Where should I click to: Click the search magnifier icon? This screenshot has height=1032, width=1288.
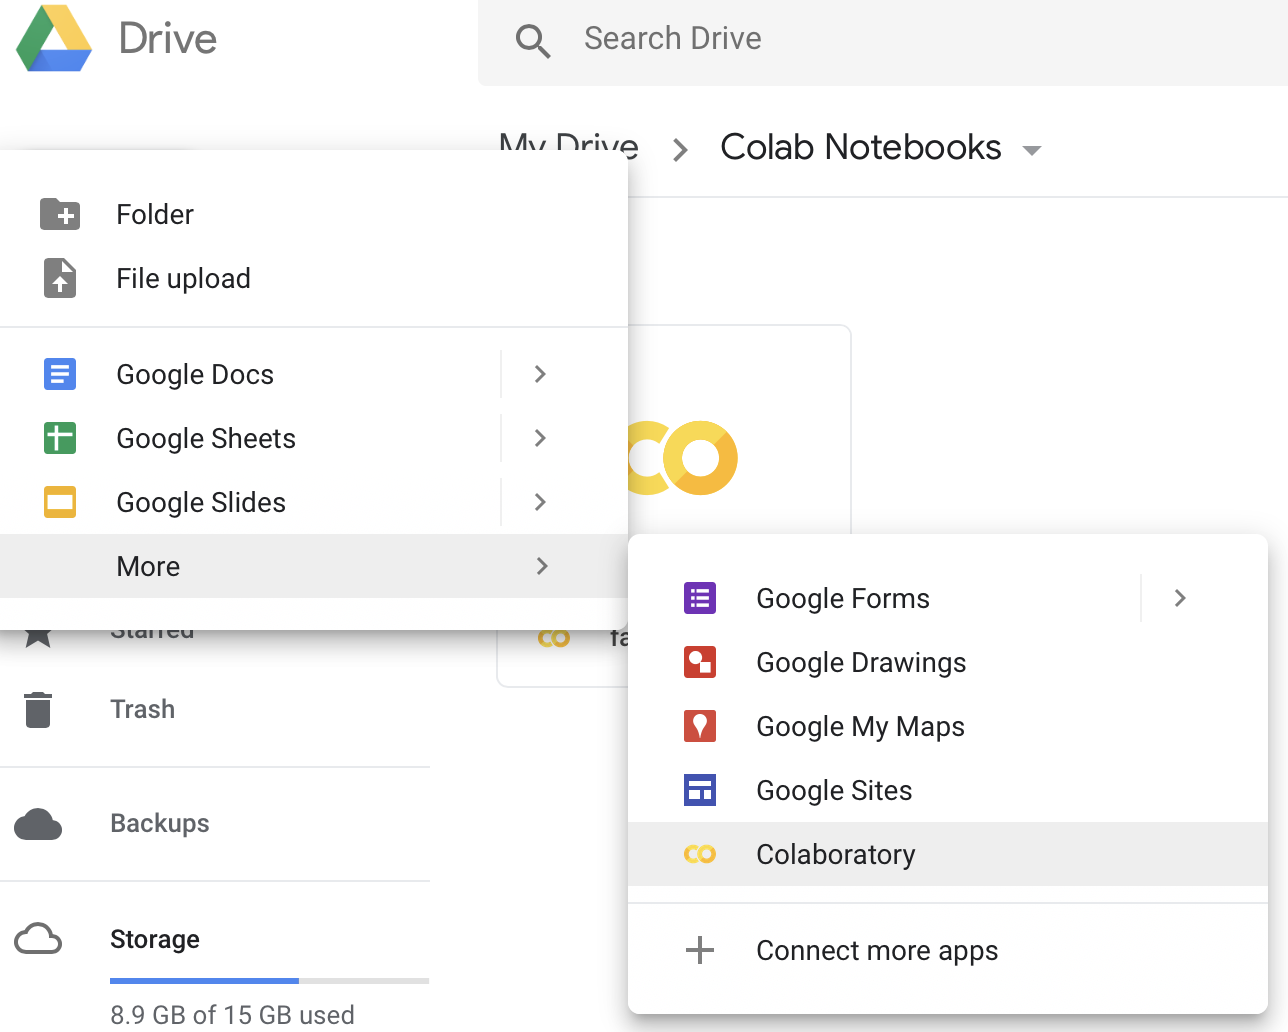coord(532,41)
